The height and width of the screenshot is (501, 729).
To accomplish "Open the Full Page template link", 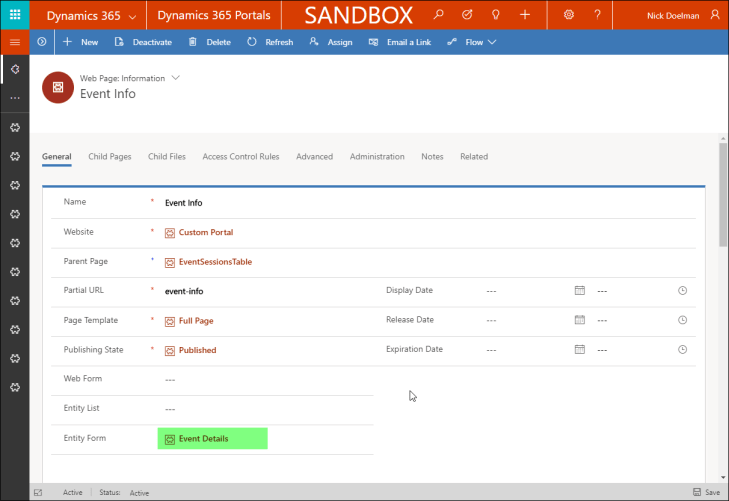I will [196, 321].
